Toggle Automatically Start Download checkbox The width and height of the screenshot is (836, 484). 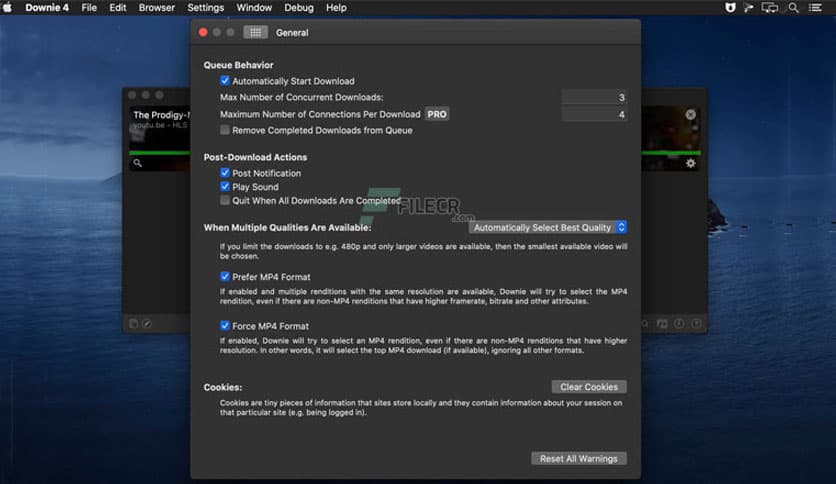(225, 81)
